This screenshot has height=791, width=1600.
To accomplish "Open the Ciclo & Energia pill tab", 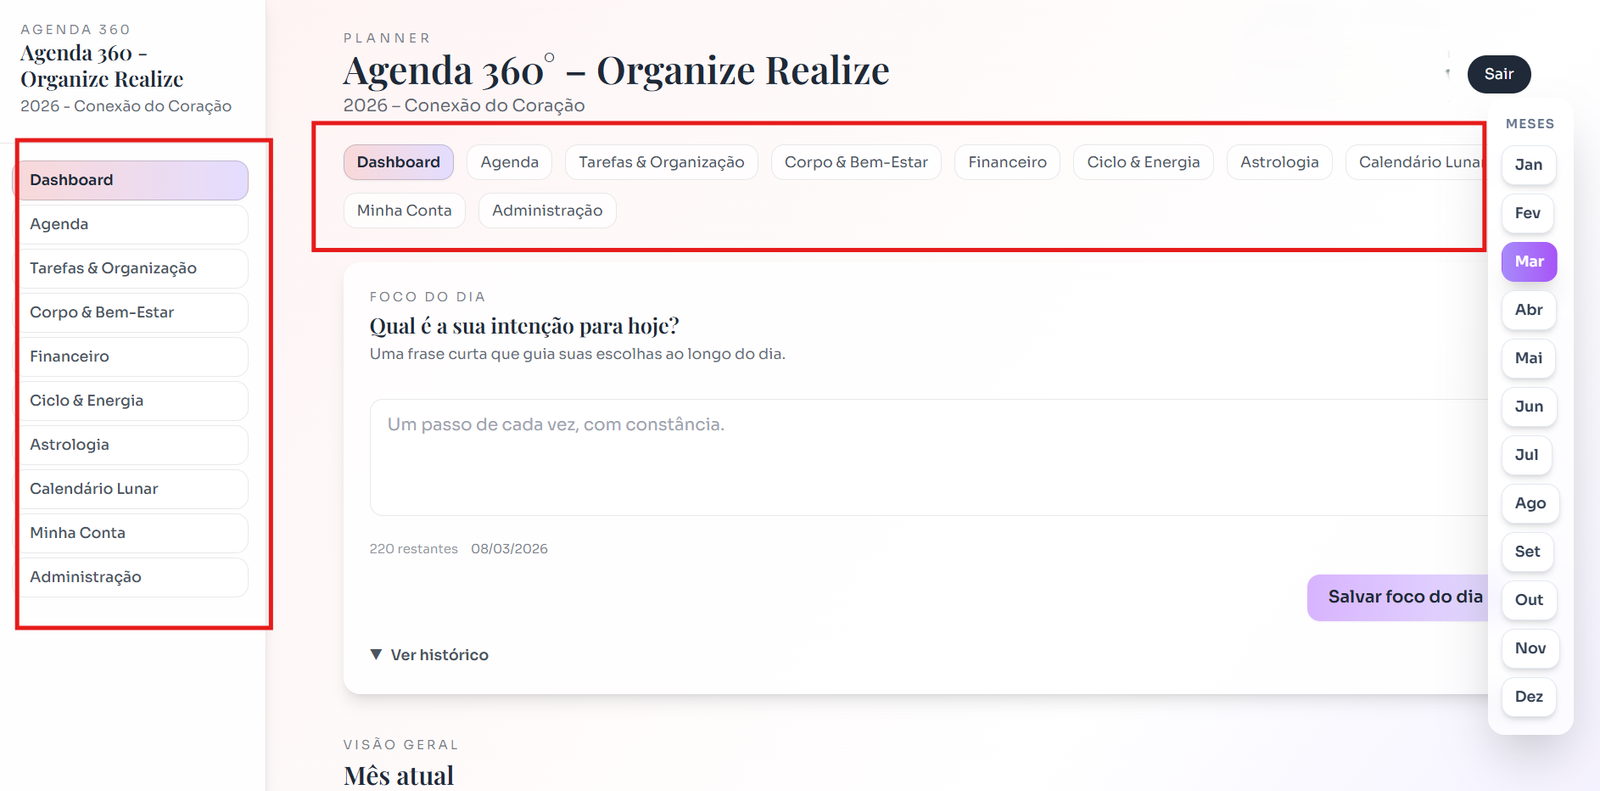I will point(1143,162).
